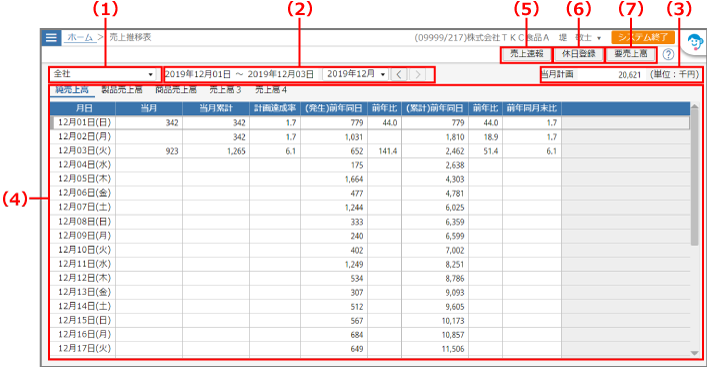Expand the 全社 department dropdown
707x367 pixels.
(103, 74)
